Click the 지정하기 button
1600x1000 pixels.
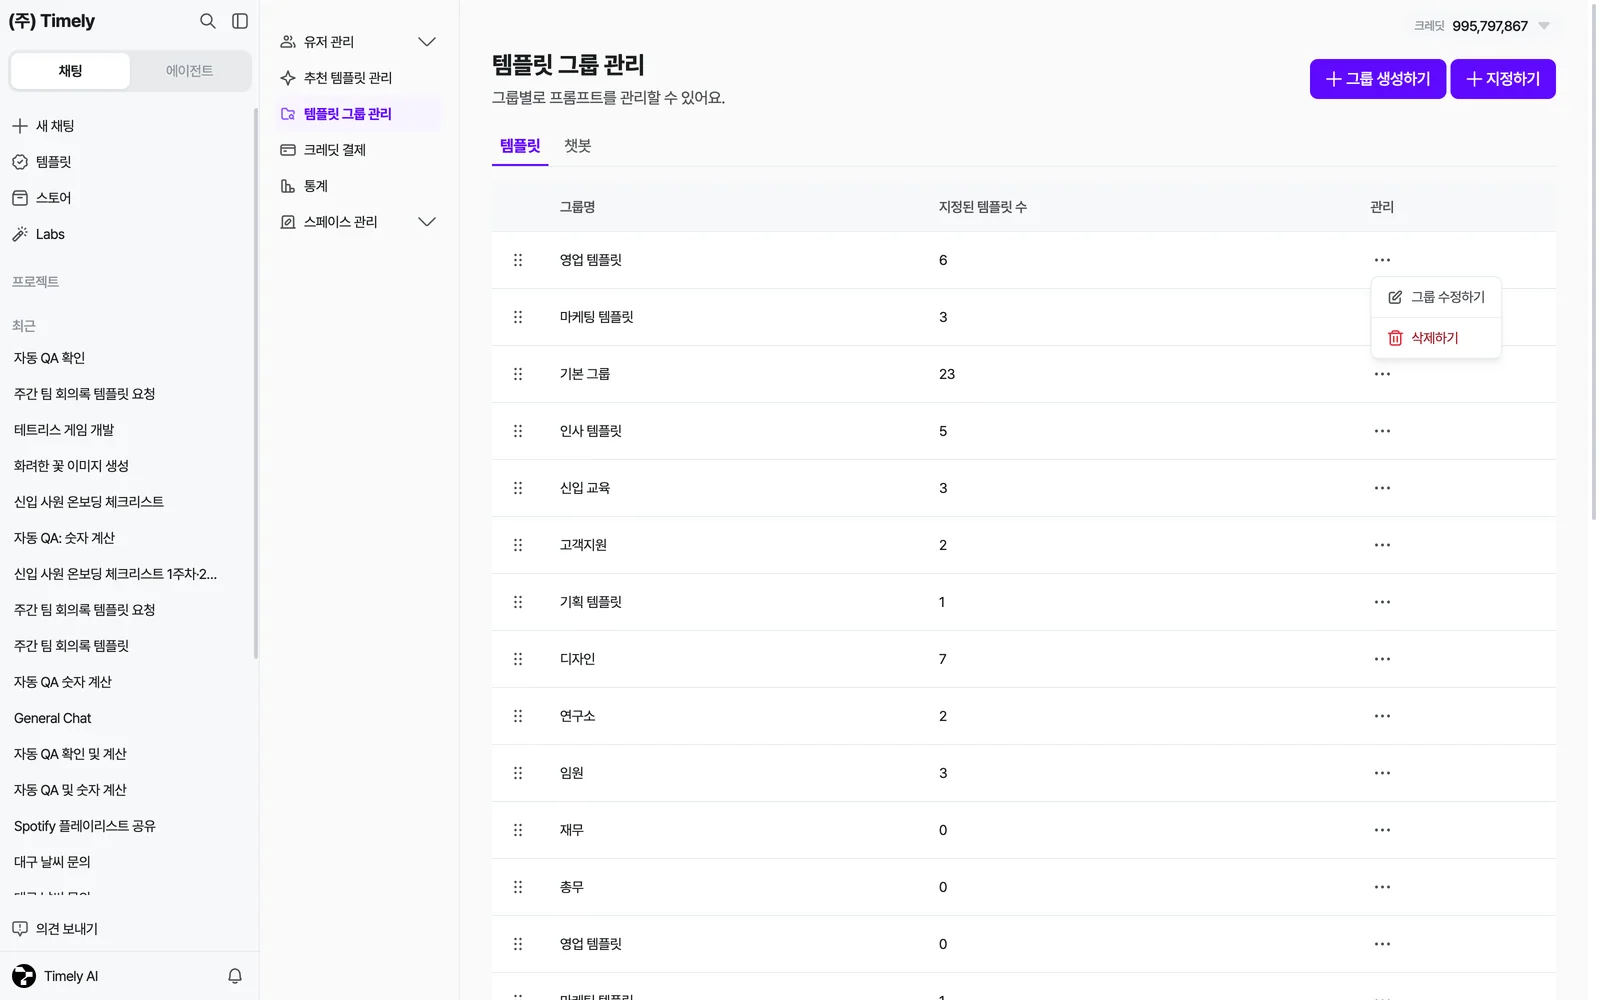point(1503,79)
